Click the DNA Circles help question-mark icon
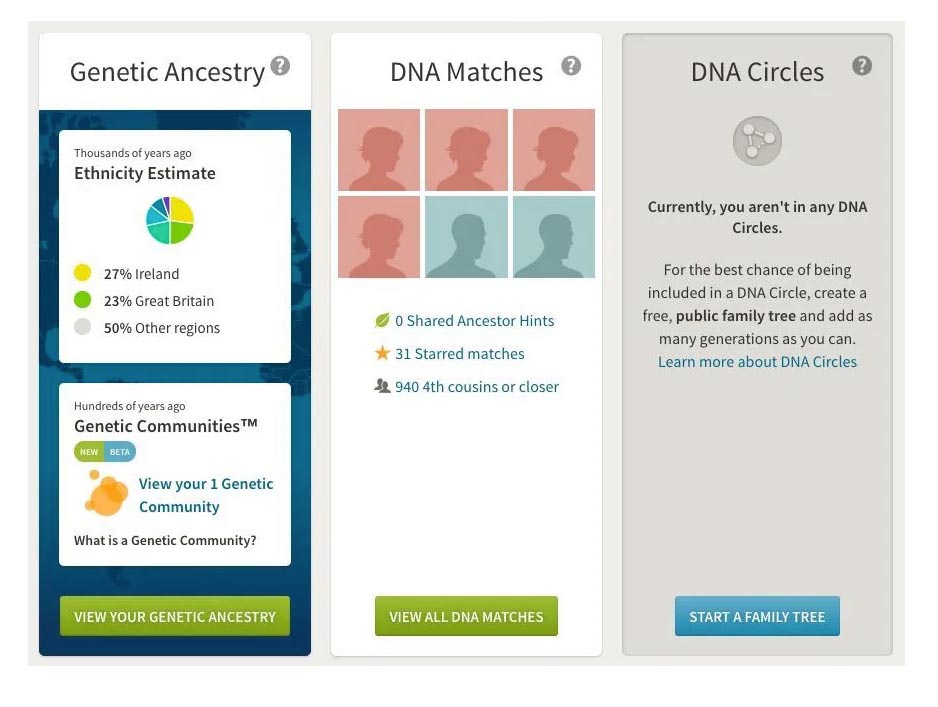The height and width of the screenshot is (707, 938). (861, 65)
